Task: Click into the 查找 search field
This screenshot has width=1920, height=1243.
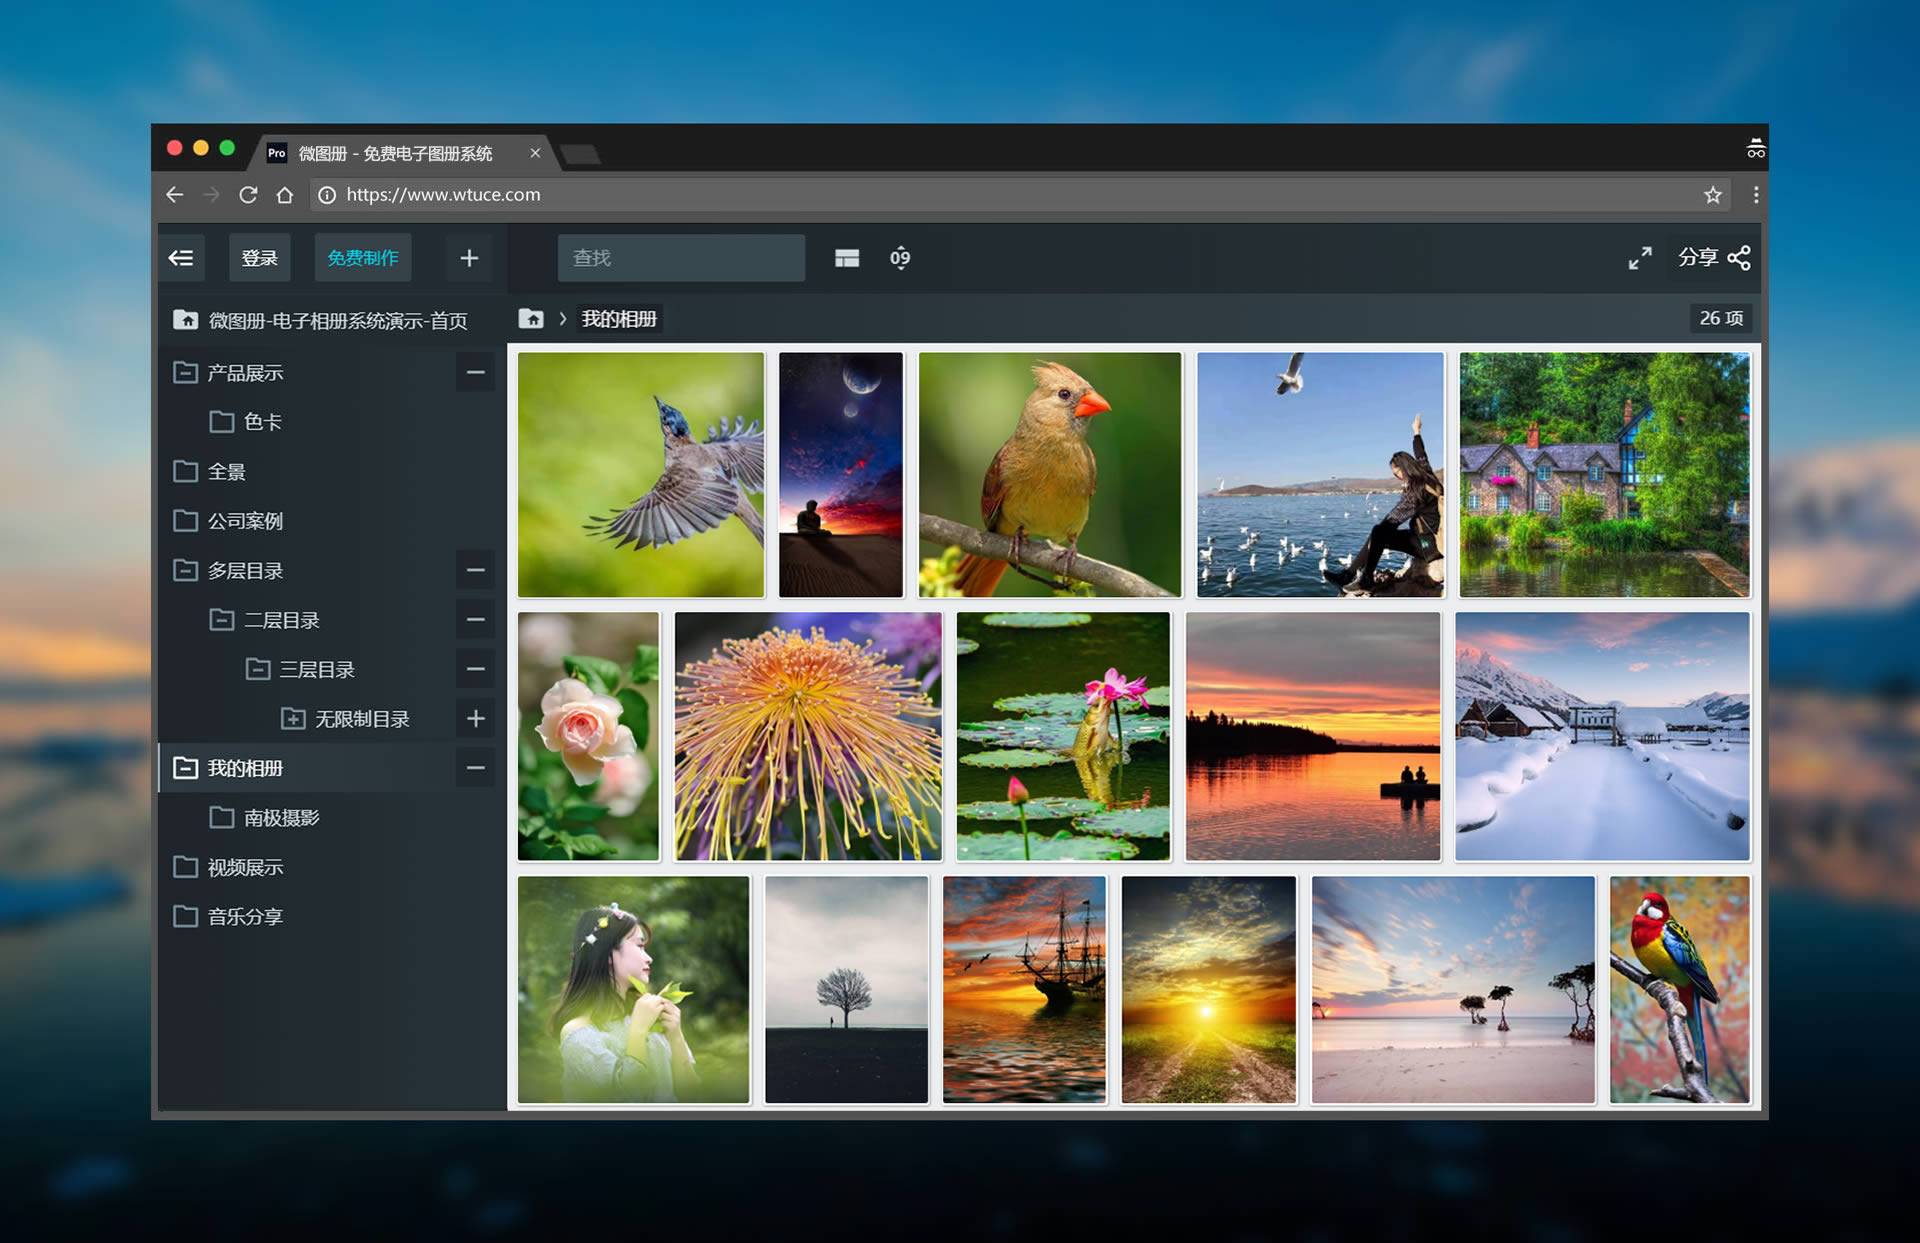Action: click(681, 258)
